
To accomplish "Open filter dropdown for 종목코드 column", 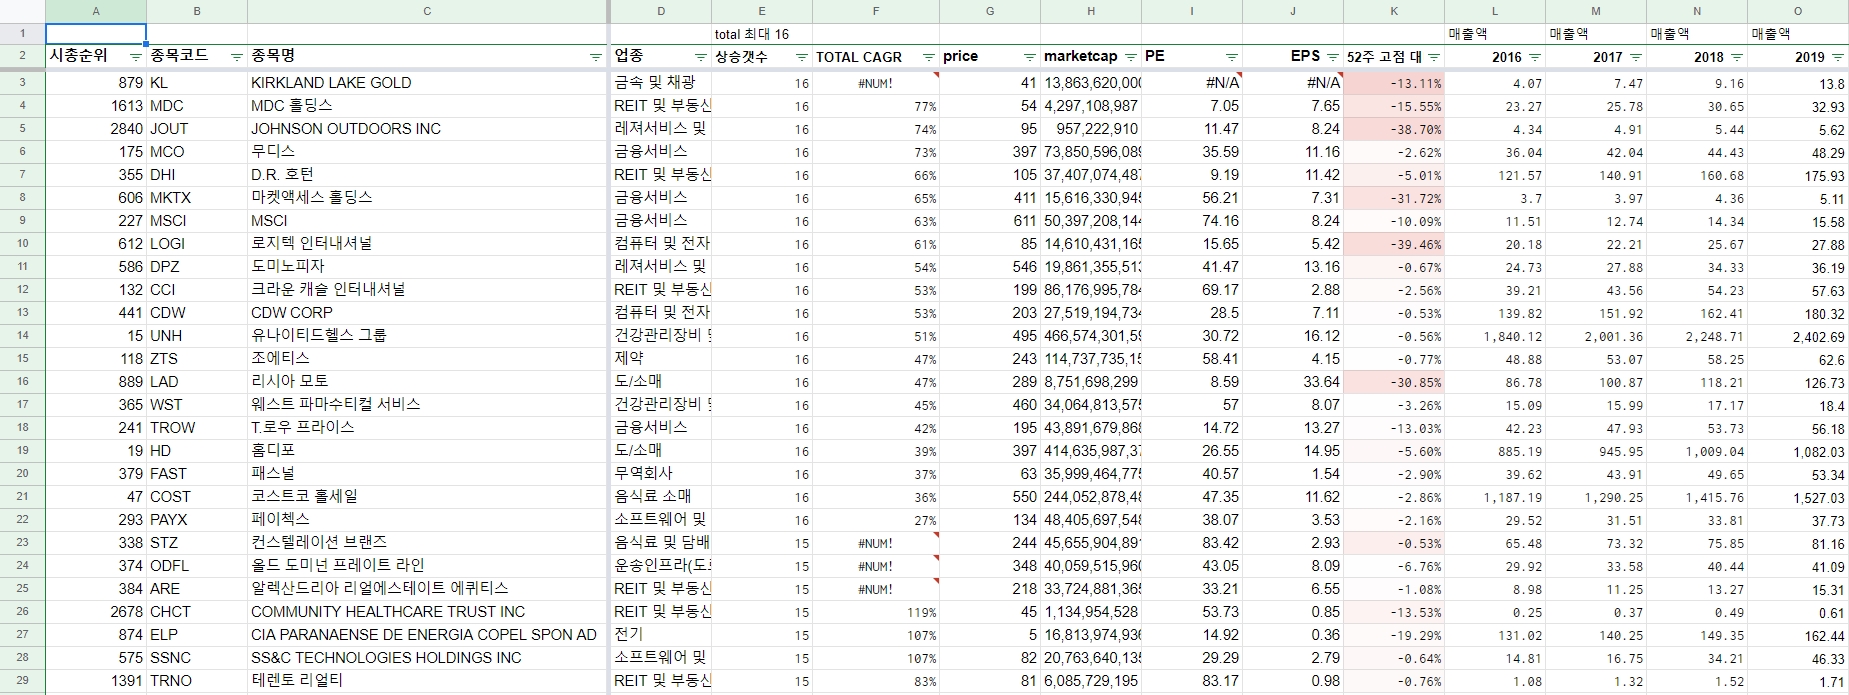I will 236,57.
